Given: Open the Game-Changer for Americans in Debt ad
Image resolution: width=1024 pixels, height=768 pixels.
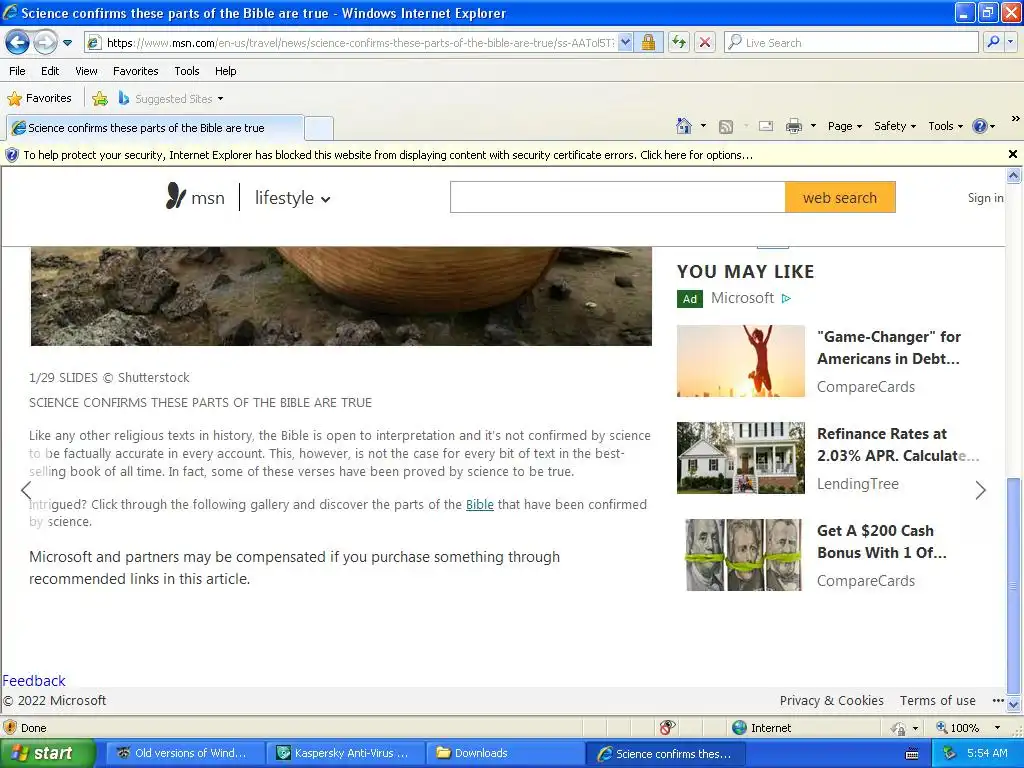Looking at the screenshot, I should pyautogui.click(x=889, y=347).
